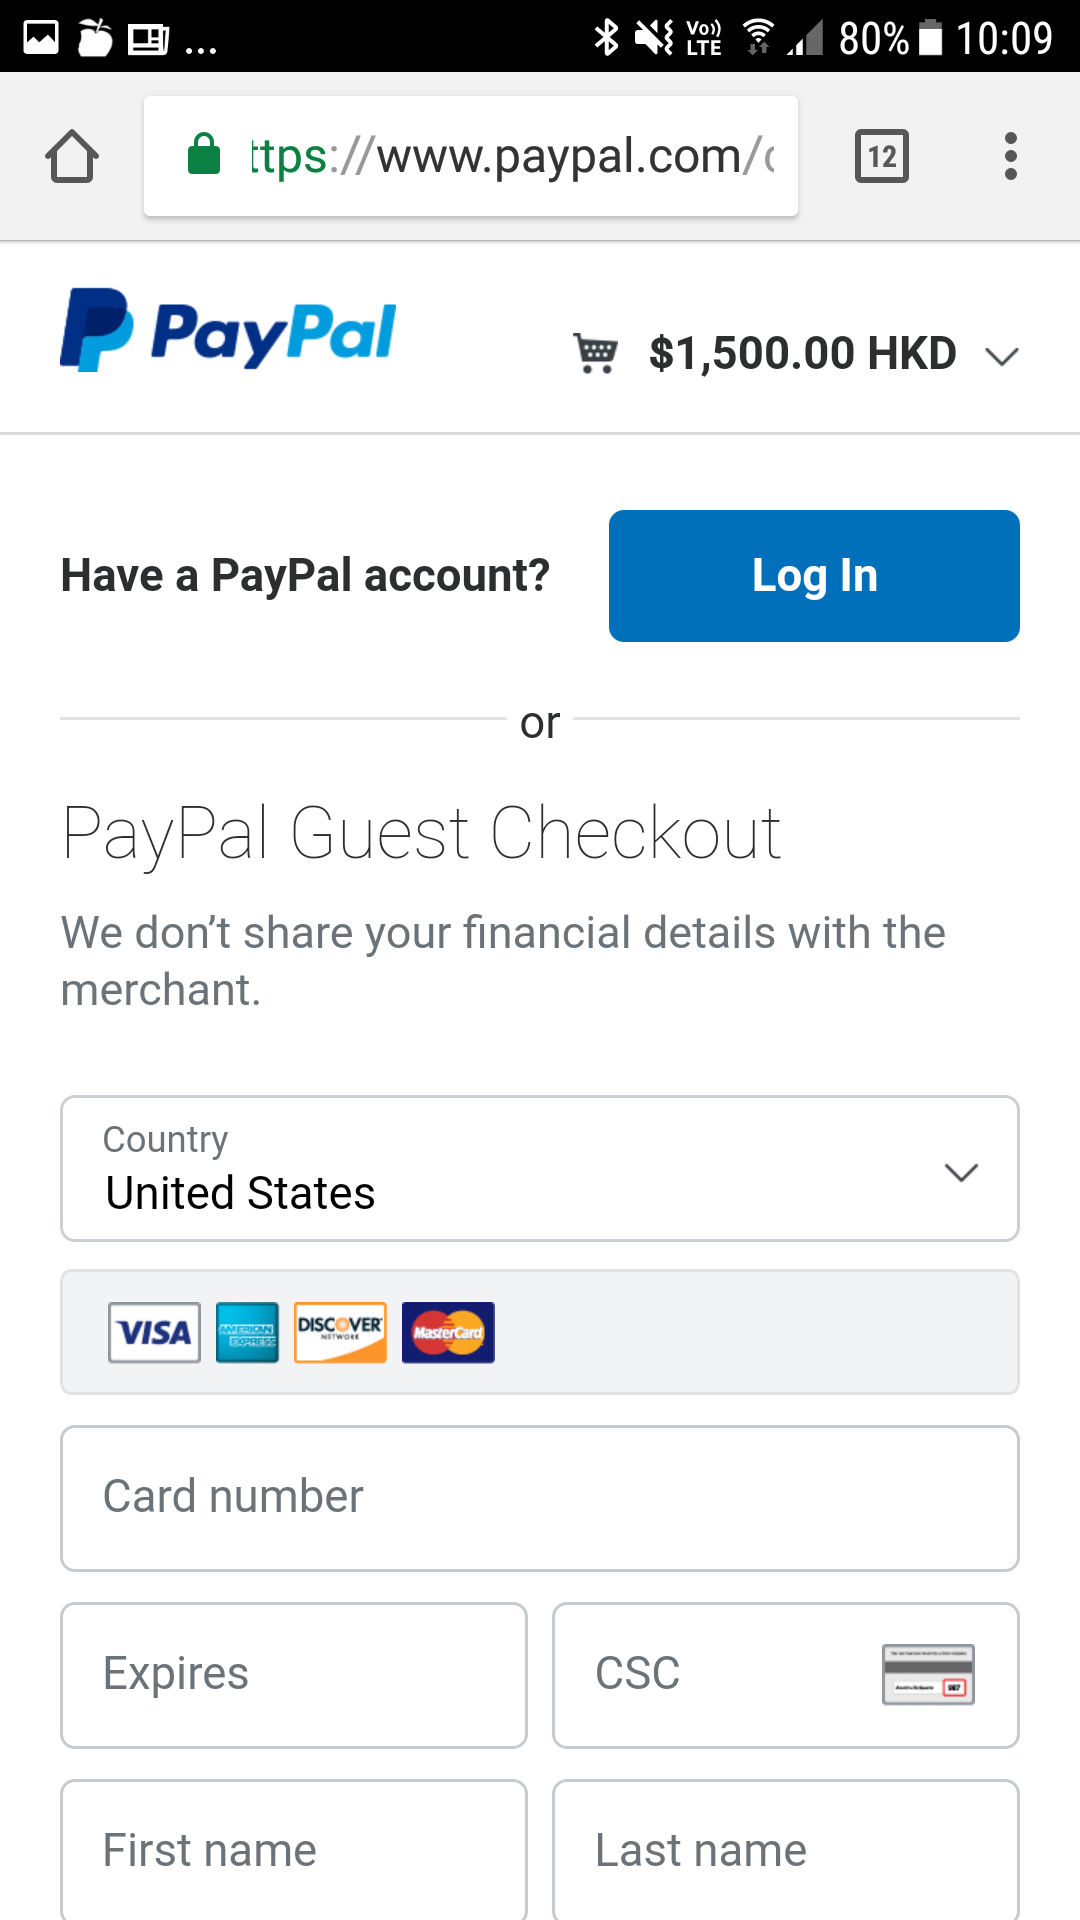Focus the First name field
This screenshot has height=1920, width=1080.
click(294, 1850)
